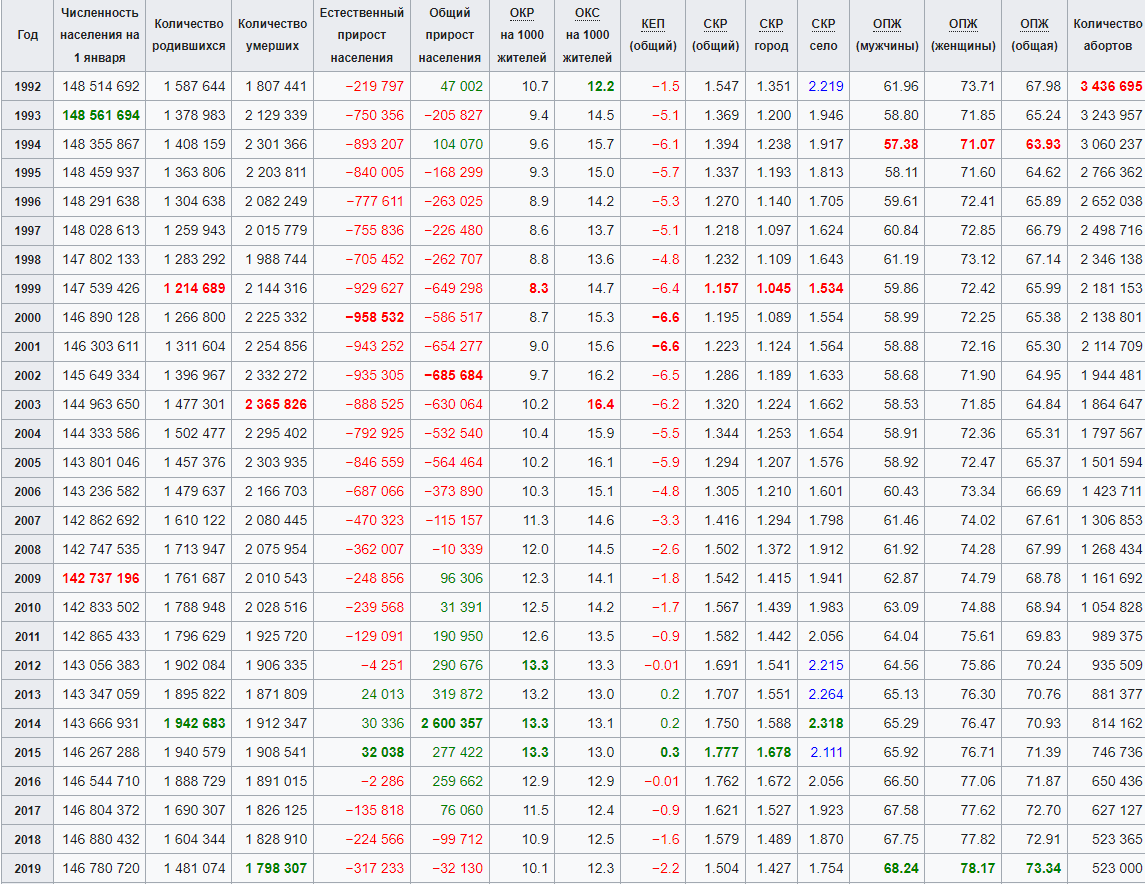Click the Количество умерших column header
This screenshot has height=884, width=1145.
coord(272,35)
